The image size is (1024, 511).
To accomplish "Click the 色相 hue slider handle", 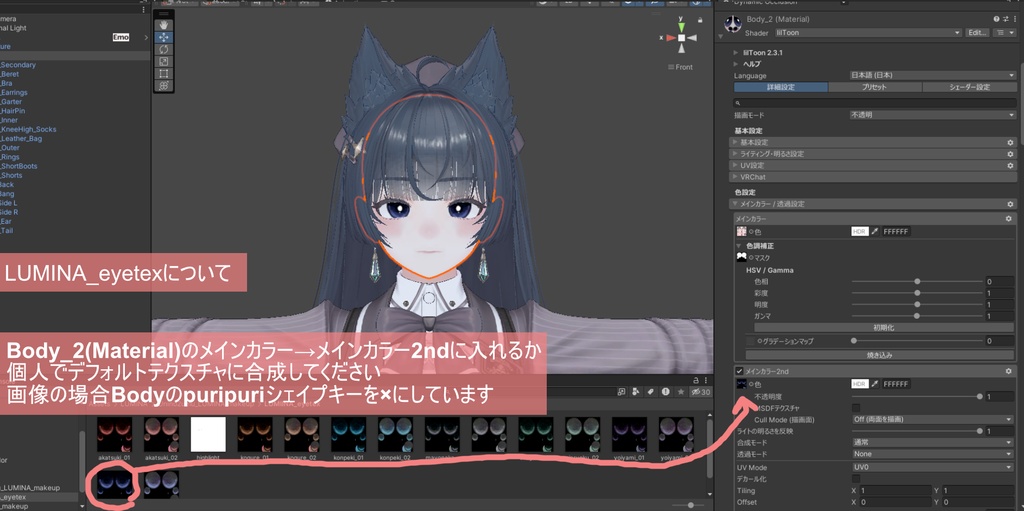I will [917, 281].
